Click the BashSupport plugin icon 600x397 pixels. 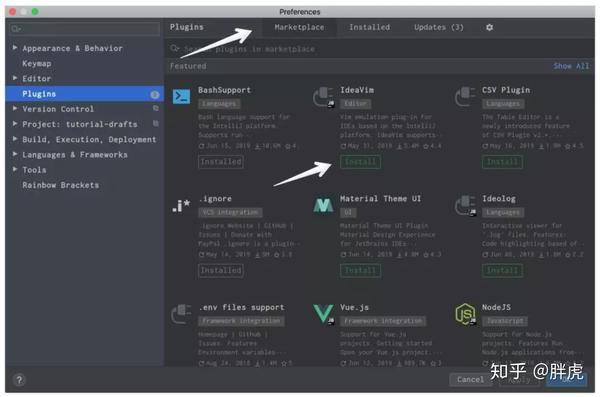pos(181,97)
